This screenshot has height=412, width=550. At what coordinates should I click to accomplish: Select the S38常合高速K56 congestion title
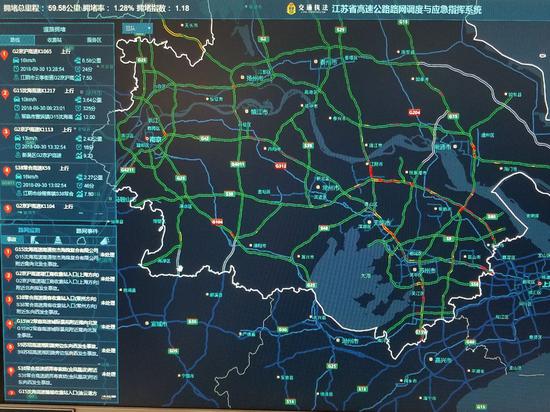tap(33, 169)
